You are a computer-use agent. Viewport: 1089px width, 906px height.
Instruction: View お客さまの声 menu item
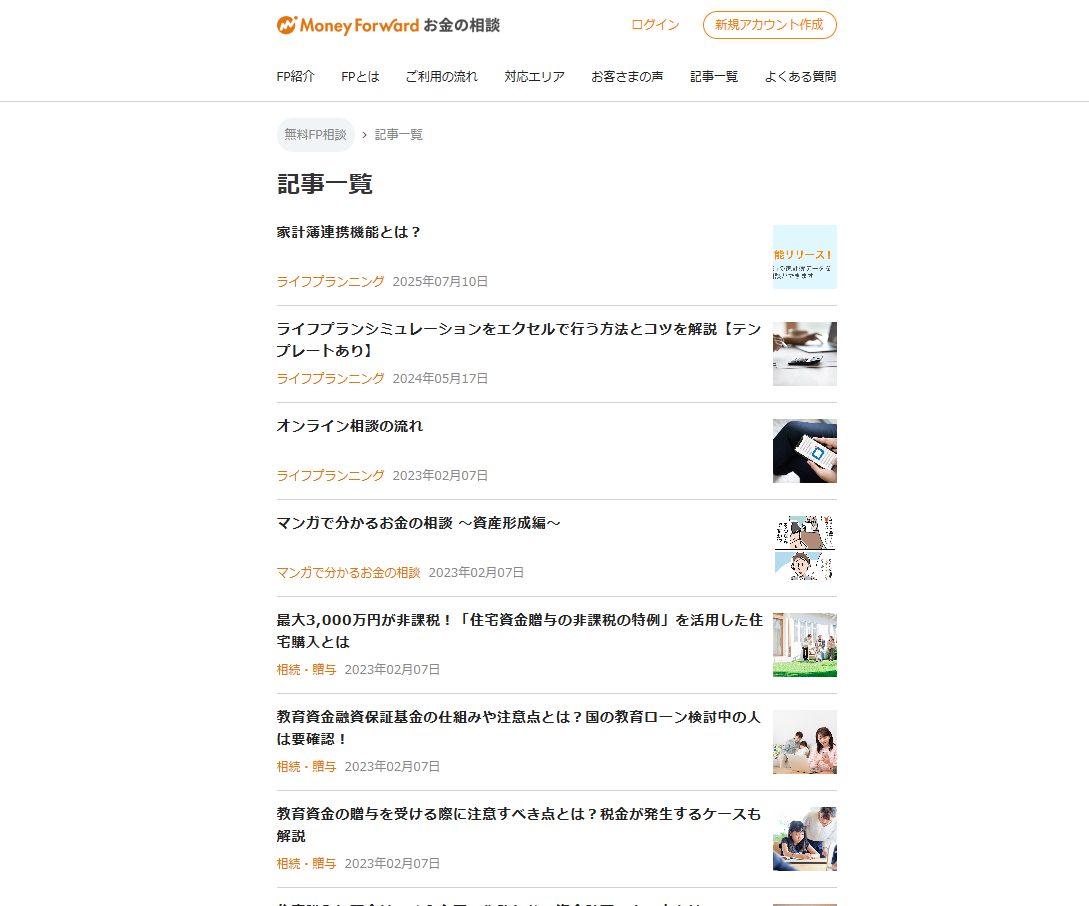pos(626,77)
